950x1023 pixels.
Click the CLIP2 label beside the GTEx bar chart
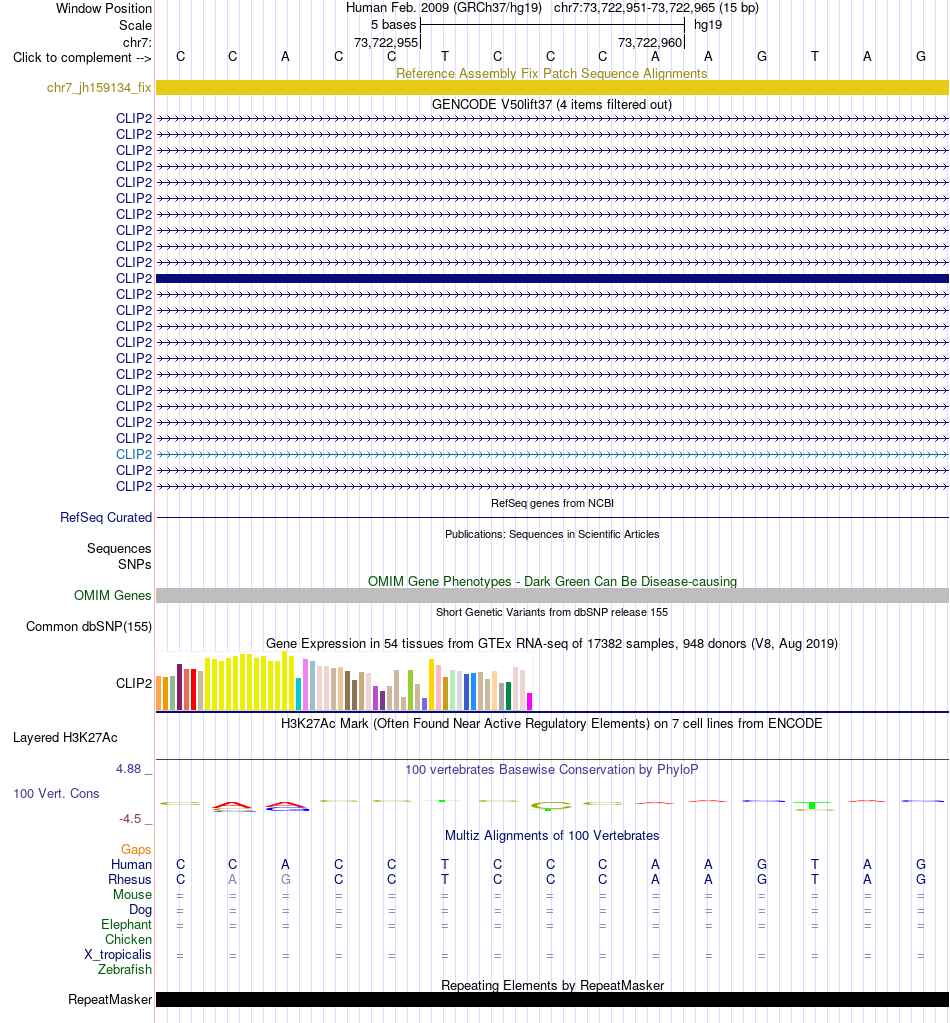point(134,683)
